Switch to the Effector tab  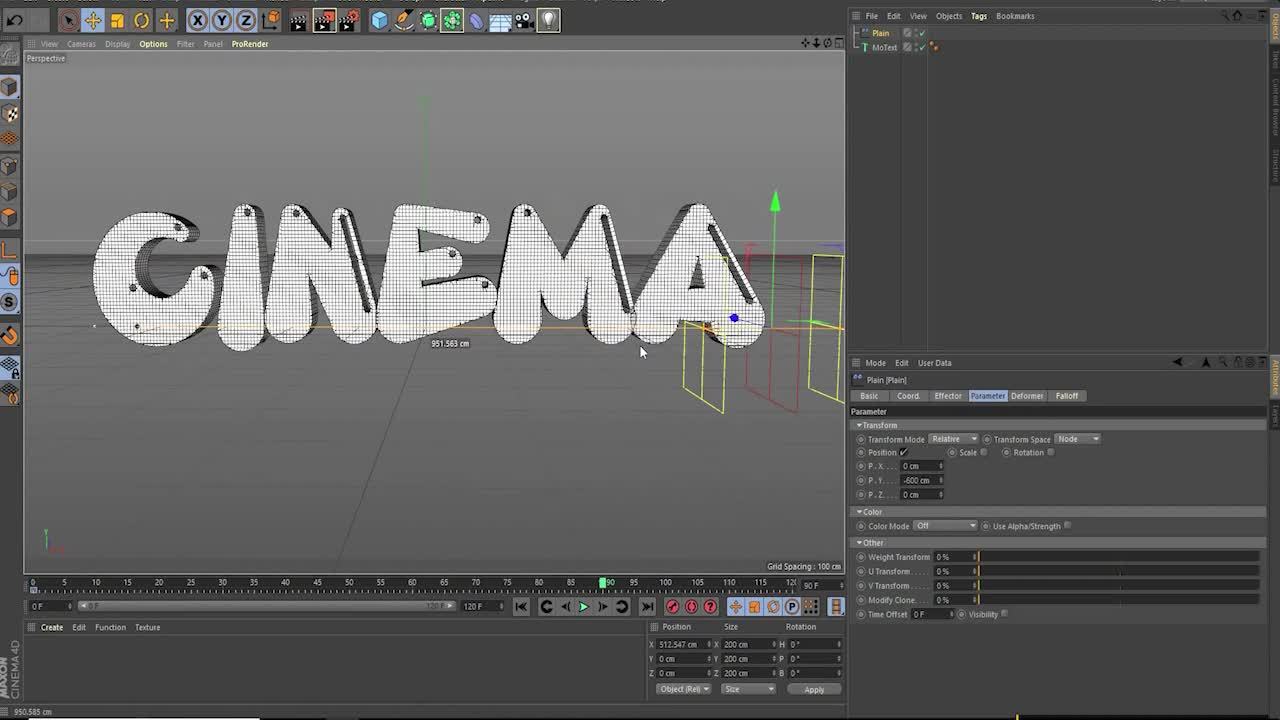(948, 396)
